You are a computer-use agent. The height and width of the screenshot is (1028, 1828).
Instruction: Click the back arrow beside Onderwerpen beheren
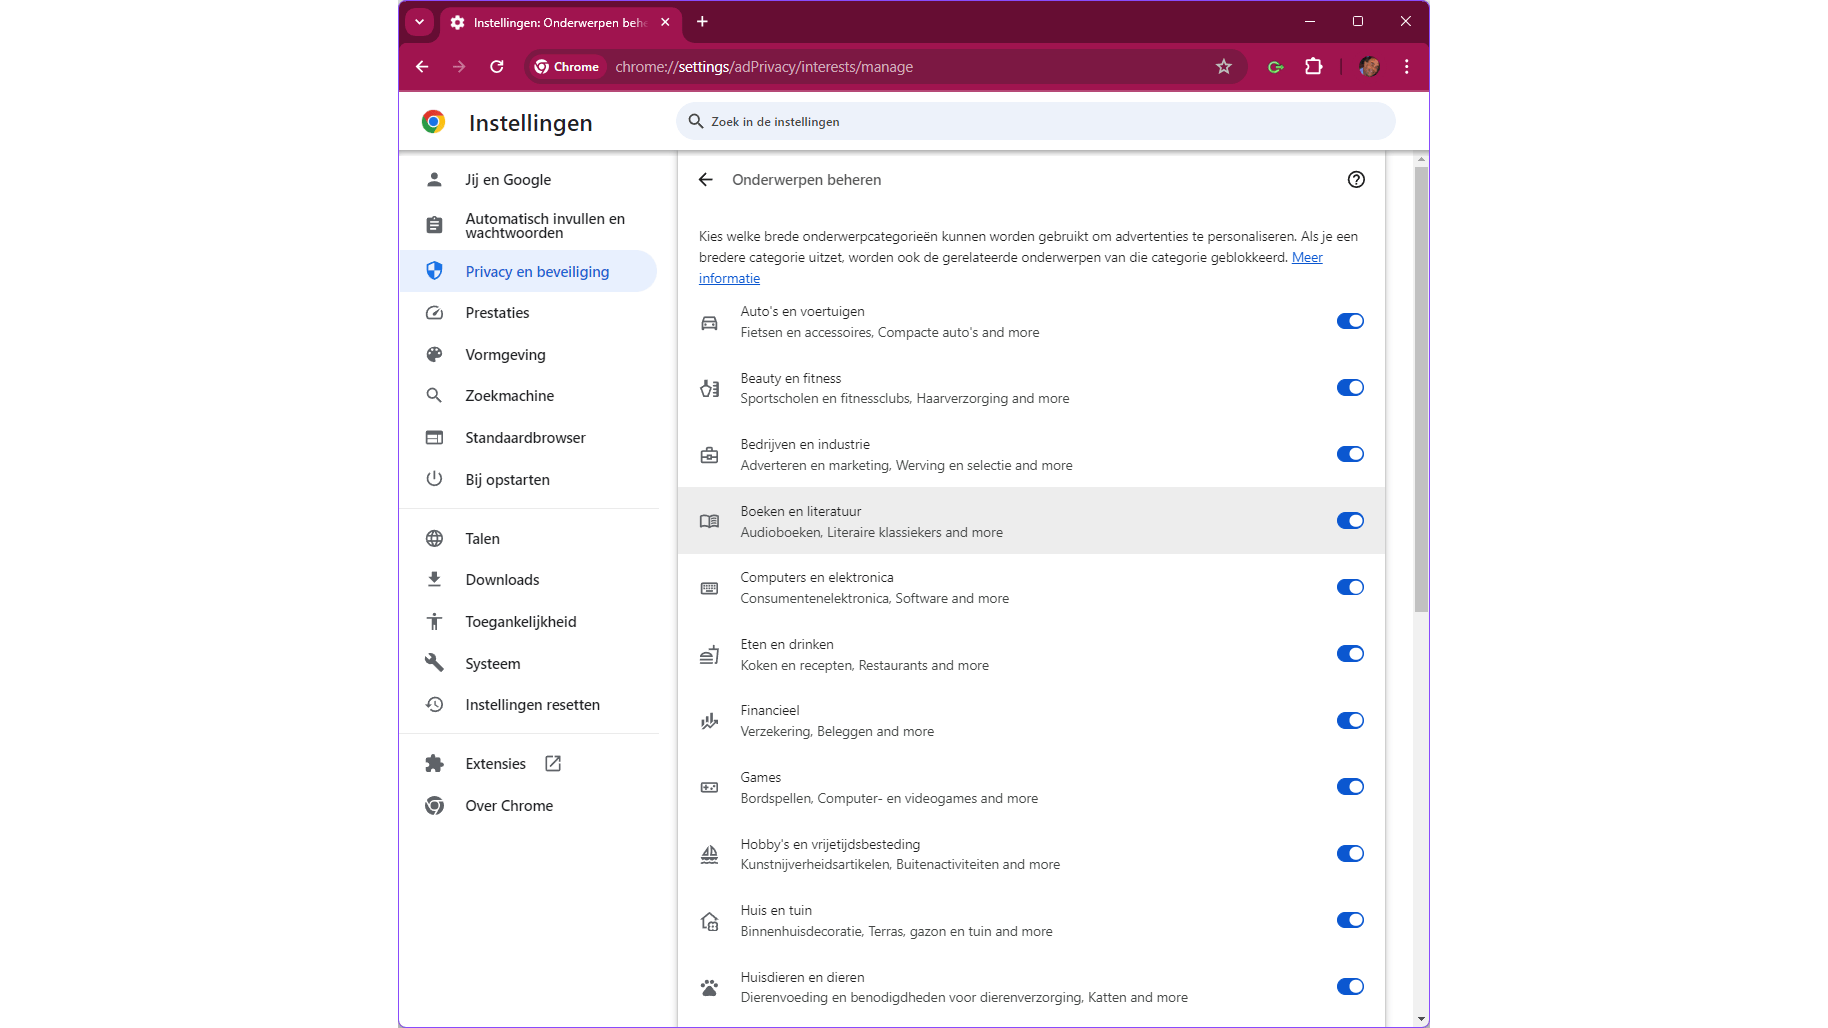point(706,180)
